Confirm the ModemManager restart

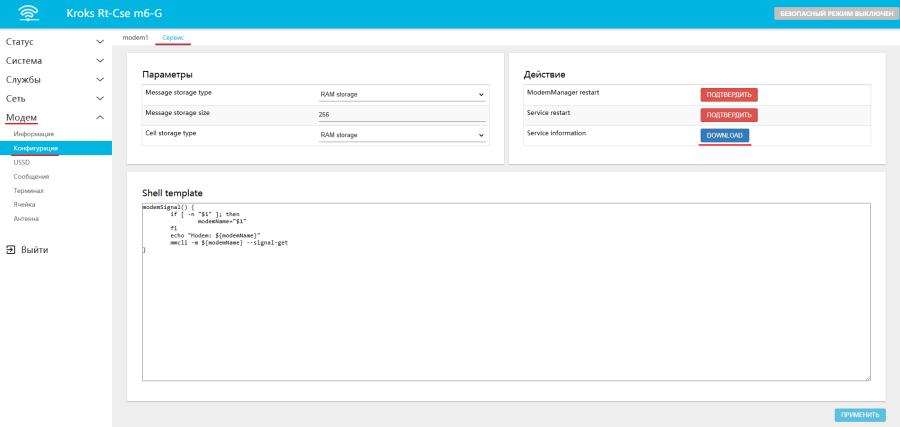pyautogui.click(x=728, y=95)
